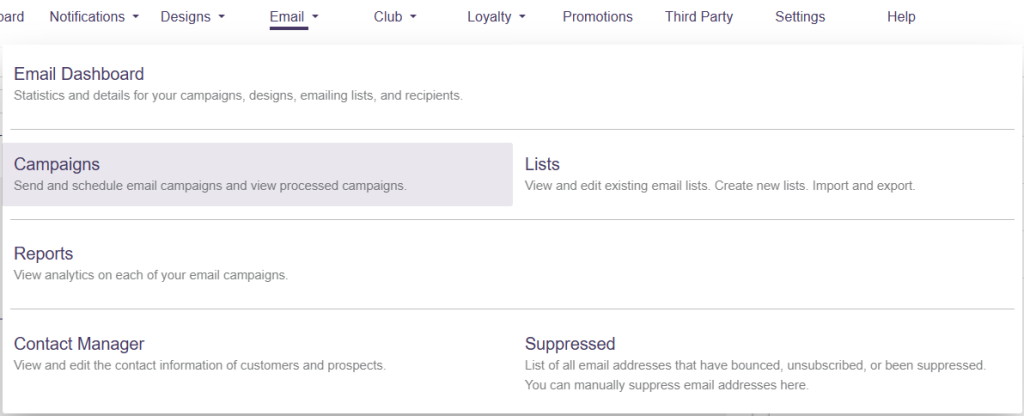The width and height of the screenshot is (1024, 416).
Task: Open the Promotions page from the navigation
Action: (x=597, y=17)
